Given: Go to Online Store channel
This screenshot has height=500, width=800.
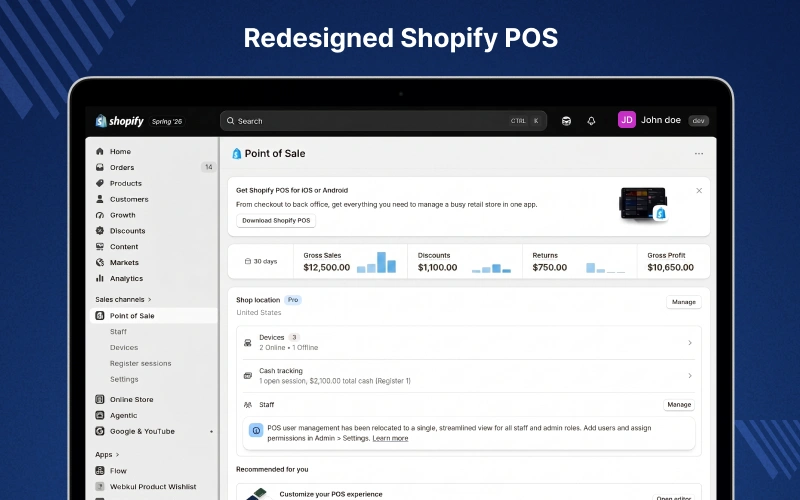Looking at the screenshot, I should click(132, 399).
